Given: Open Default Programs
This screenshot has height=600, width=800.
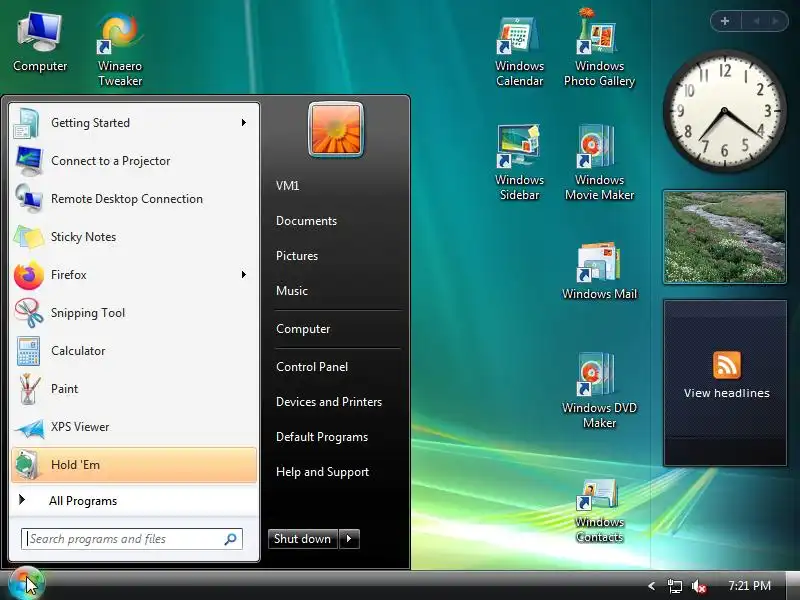Looking at the screenshot, I should pyautogui.click(x=322, y=437).
